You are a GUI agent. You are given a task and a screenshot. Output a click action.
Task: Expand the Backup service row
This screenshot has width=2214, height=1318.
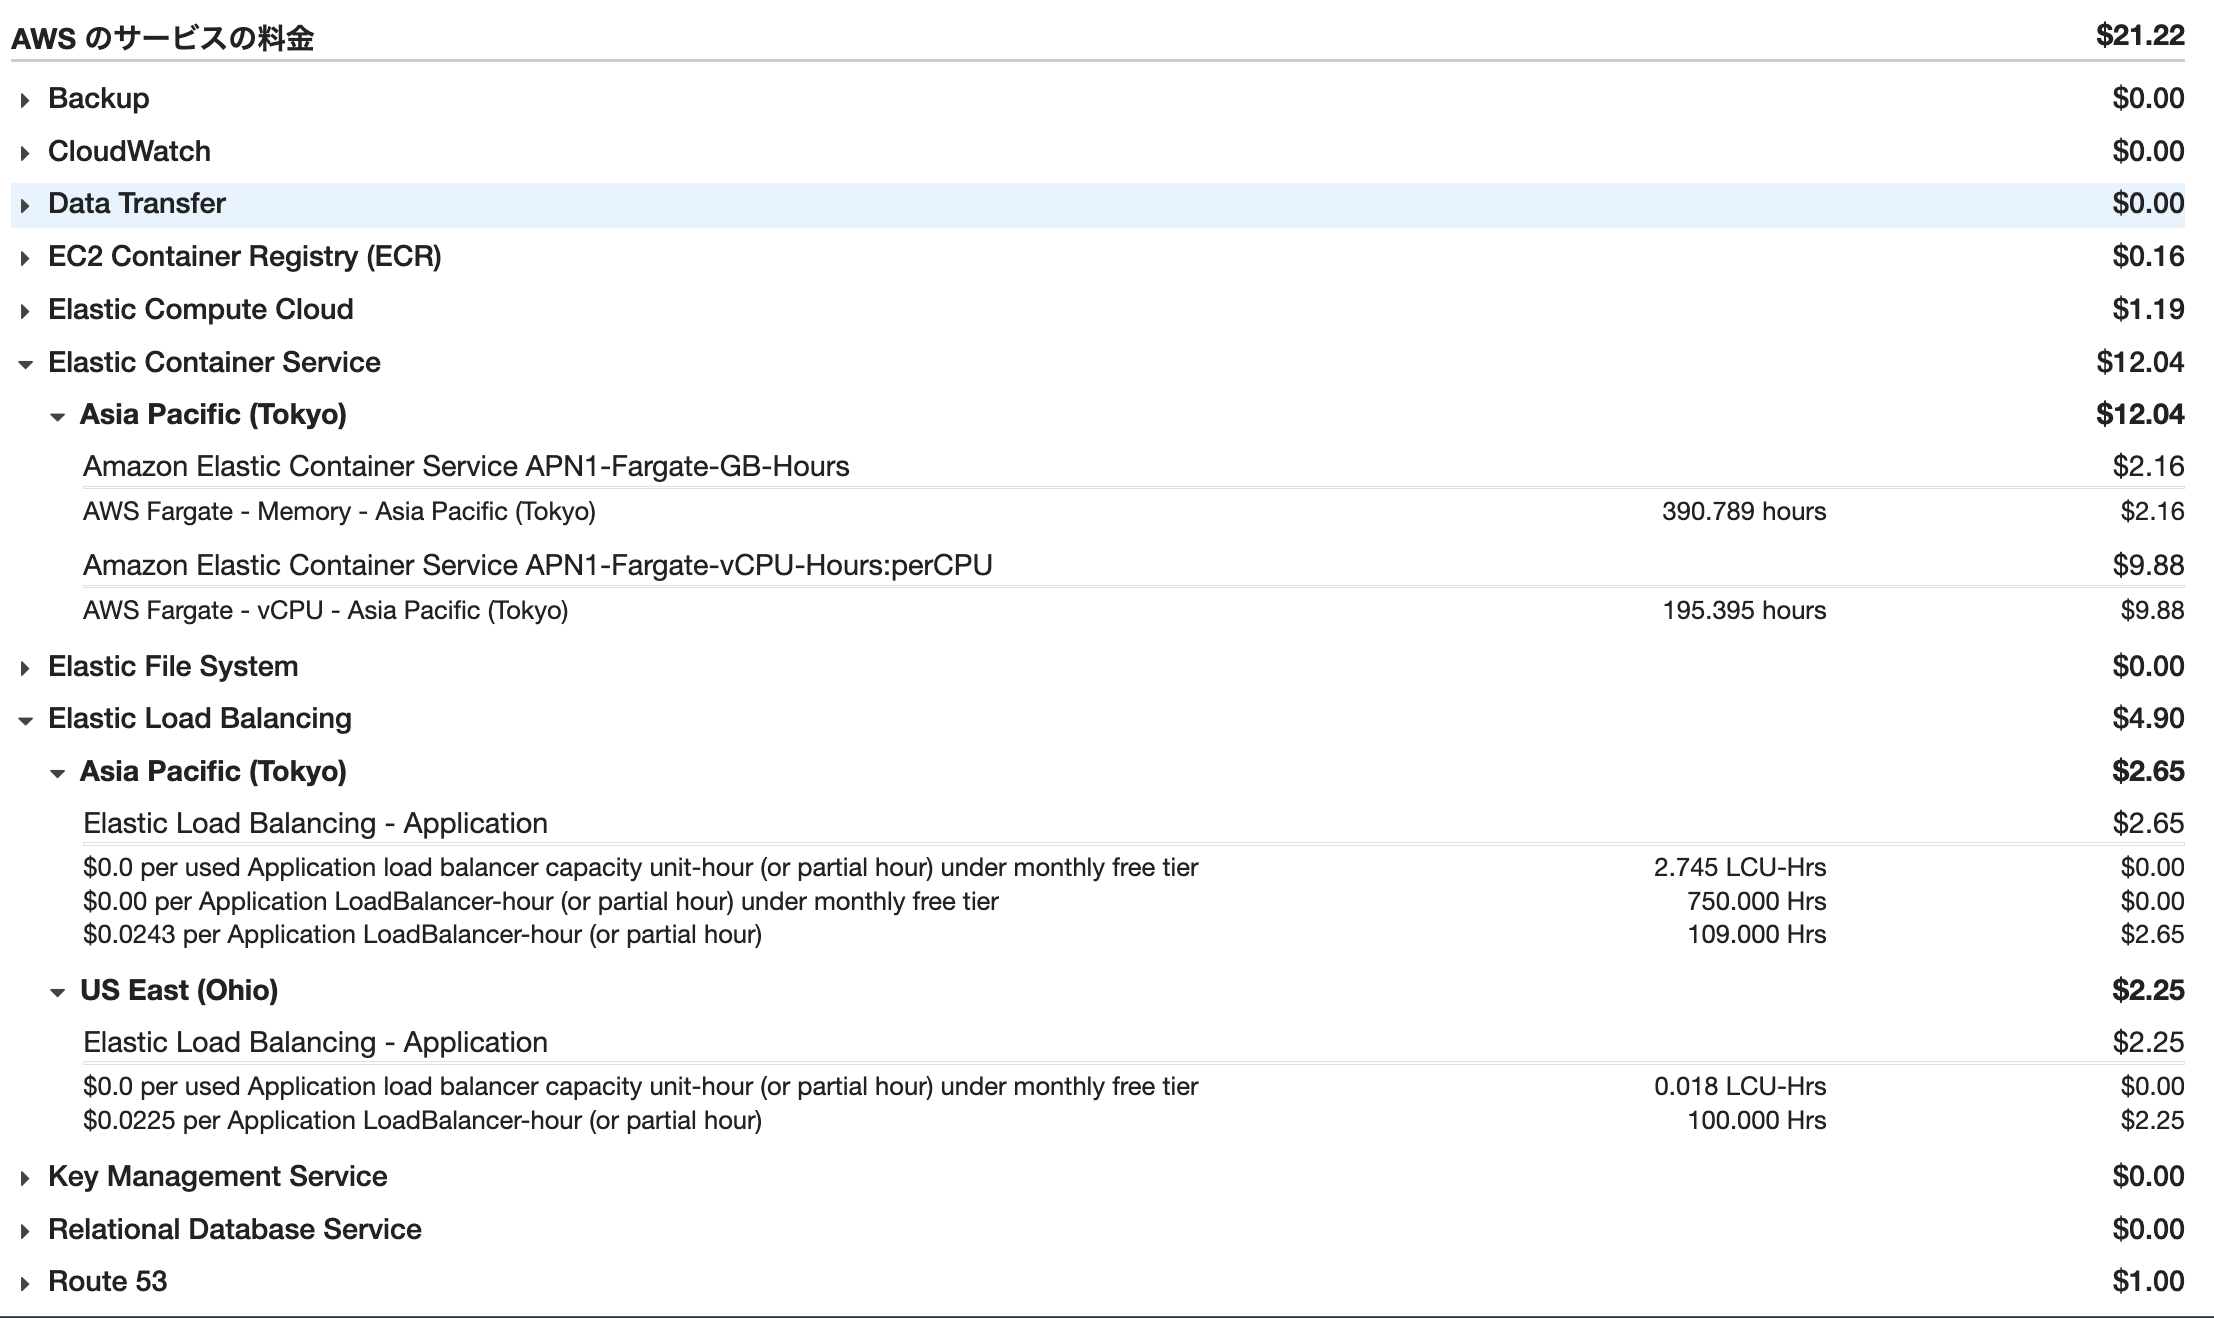click(25, 100)
